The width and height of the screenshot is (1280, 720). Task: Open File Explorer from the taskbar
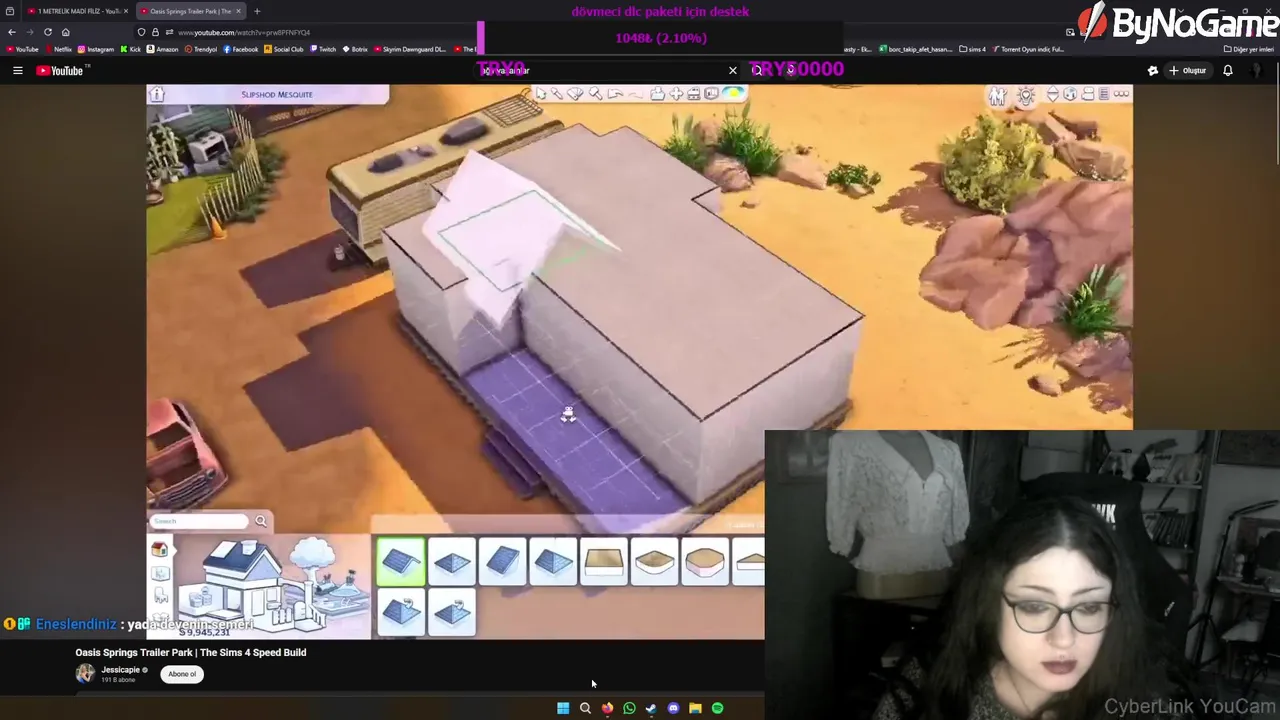(695, 708)
